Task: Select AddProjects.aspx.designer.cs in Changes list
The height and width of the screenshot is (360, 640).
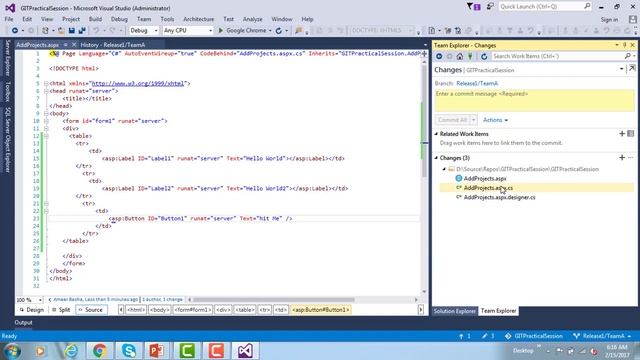Action: coord(500,197)
